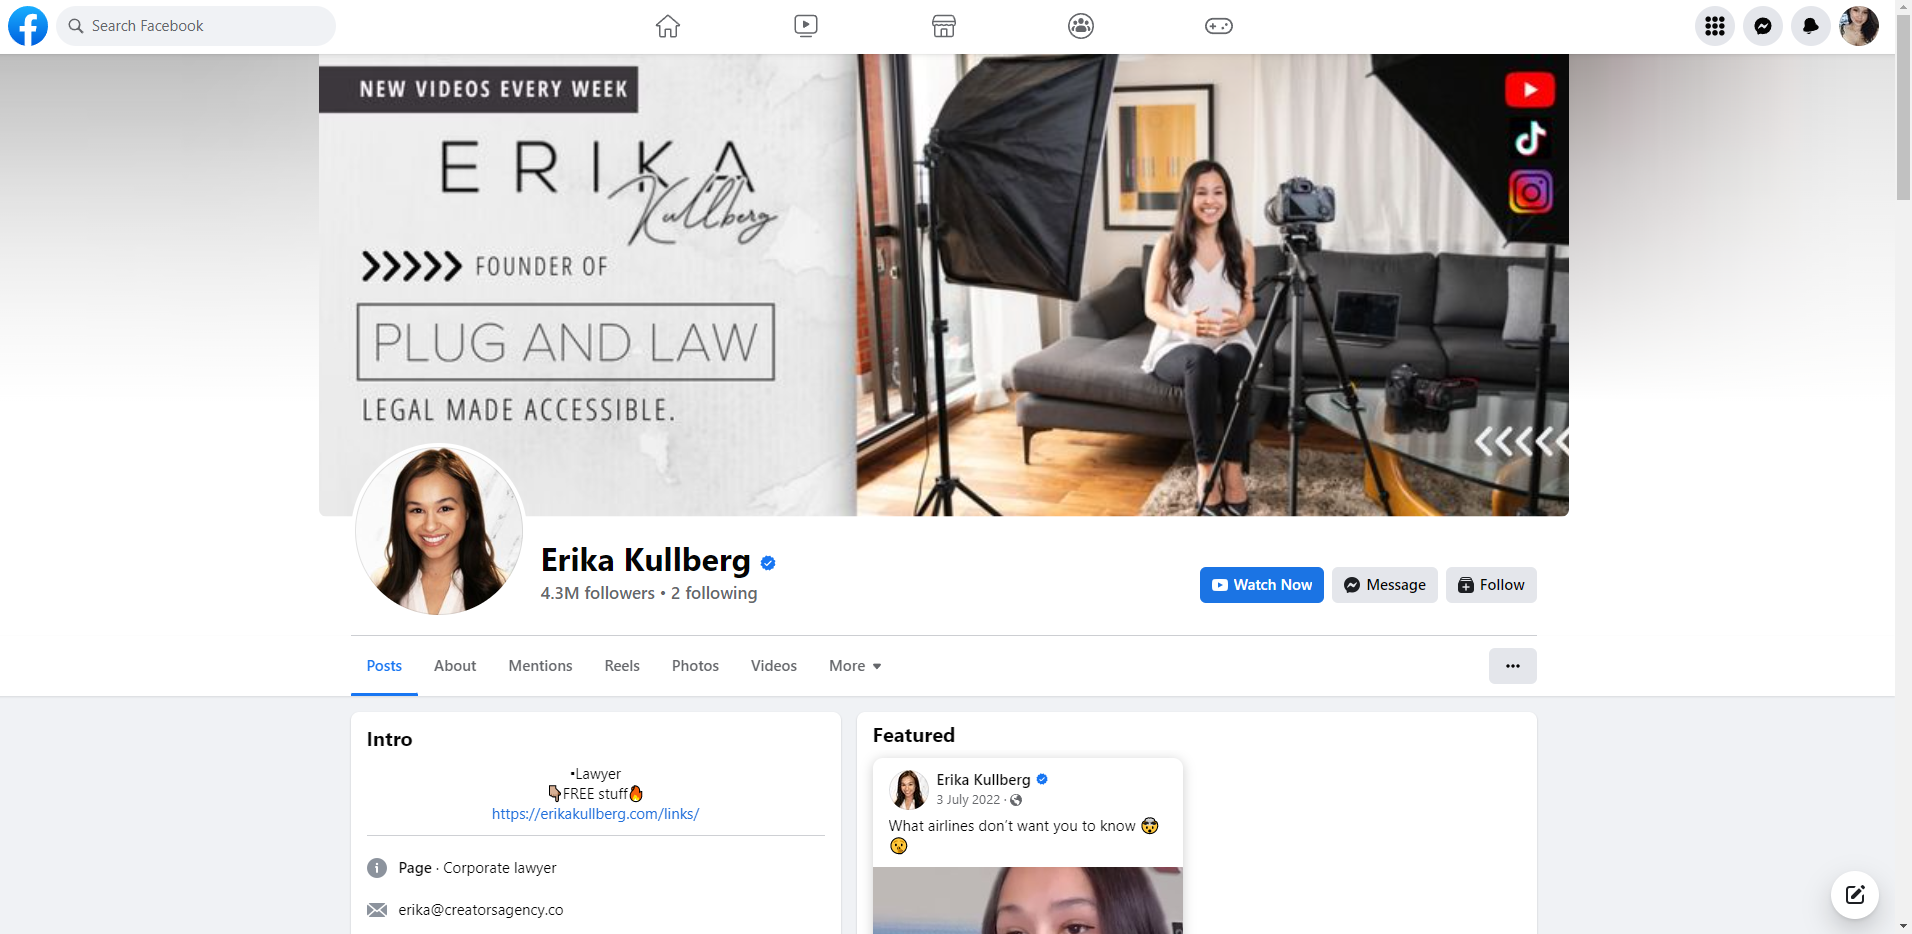
Task: Open your account profile picture menu
Action: click(1859, 26)
